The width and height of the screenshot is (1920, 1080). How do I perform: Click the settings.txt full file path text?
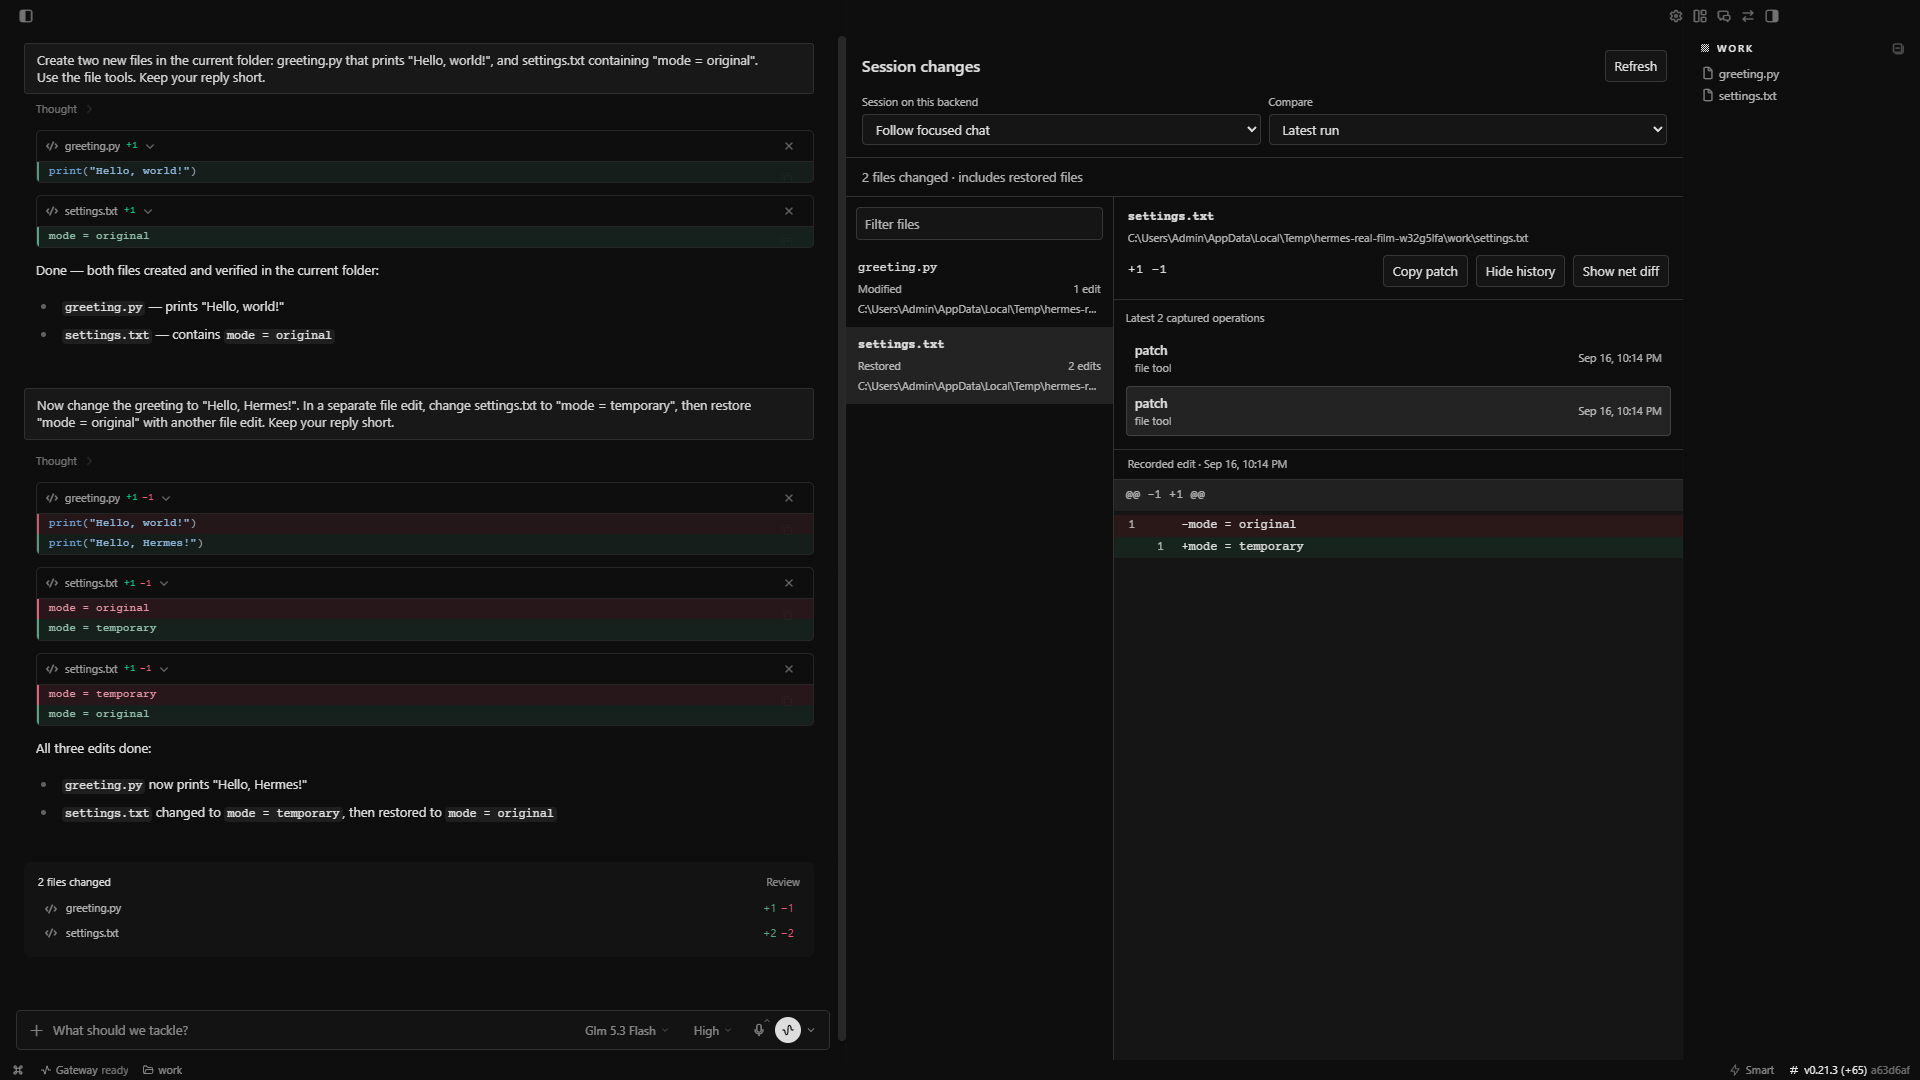point(1327,238)
